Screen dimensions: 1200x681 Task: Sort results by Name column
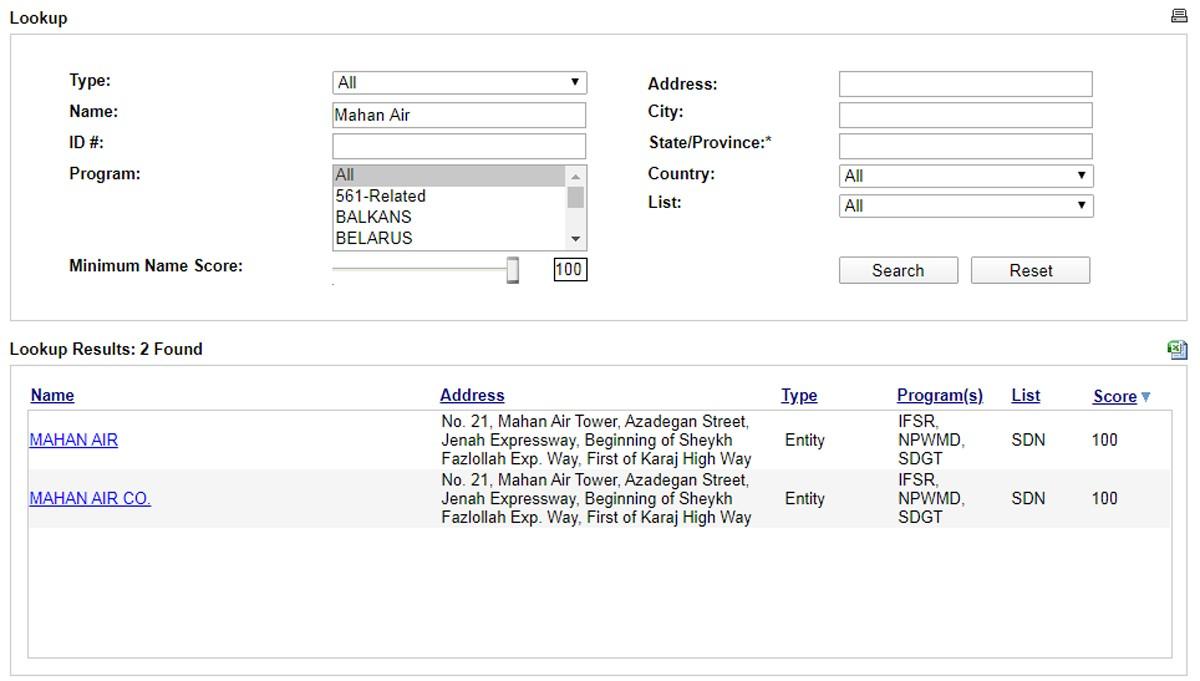(x=52, y=395)
